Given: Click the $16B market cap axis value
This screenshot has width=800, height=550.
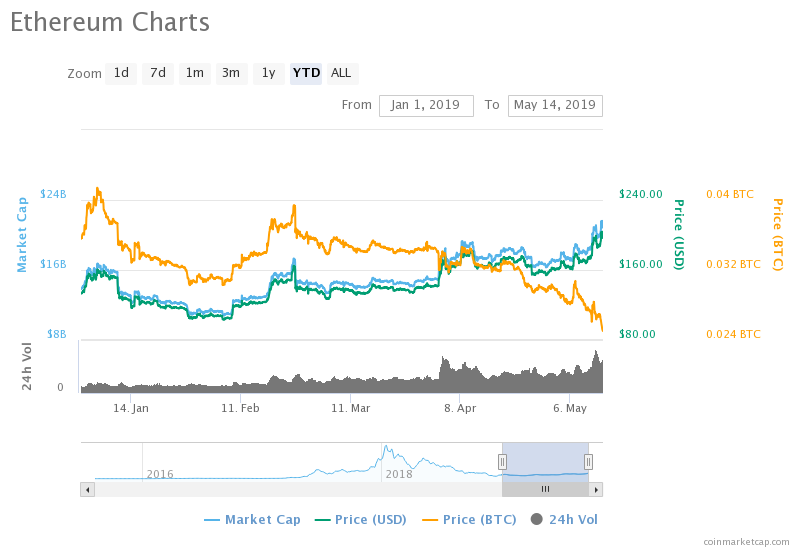Looking at the screenshot, I should pos(53,264).
